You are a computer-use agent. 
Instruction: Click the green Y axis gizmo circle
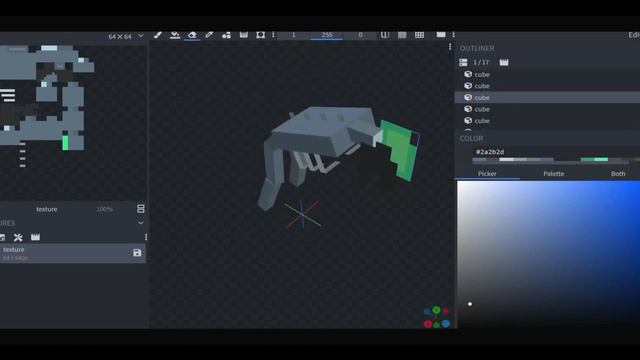point(436,310)
